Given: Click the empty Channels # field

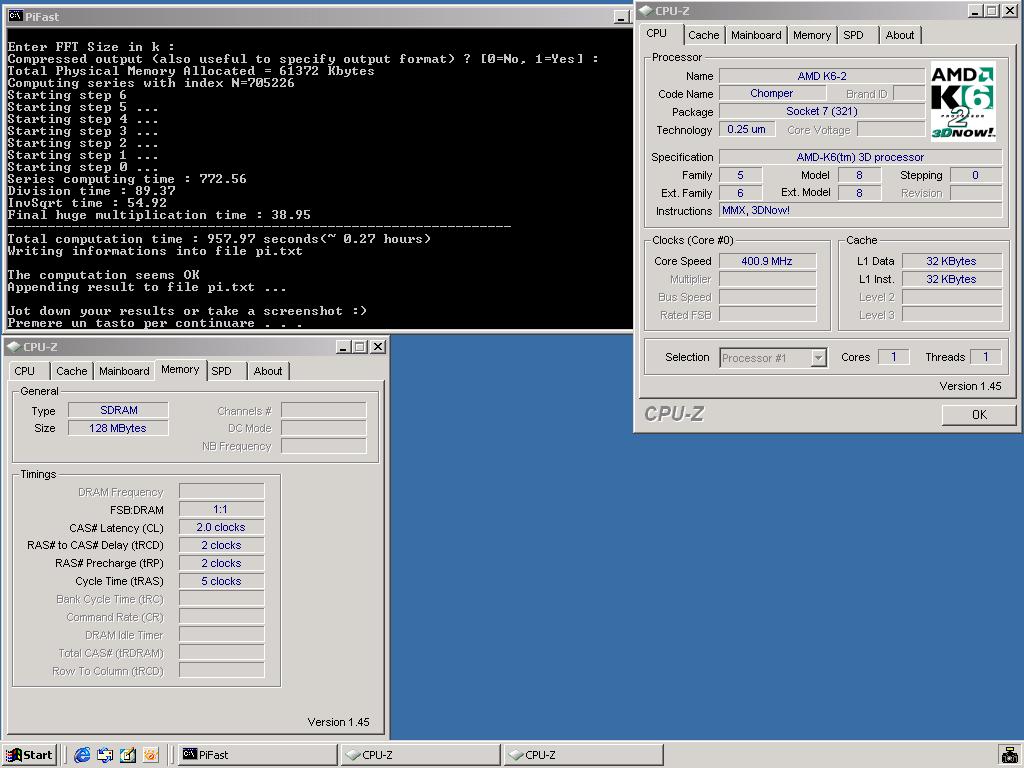Looking at the screenshot, I should (323, 411).
